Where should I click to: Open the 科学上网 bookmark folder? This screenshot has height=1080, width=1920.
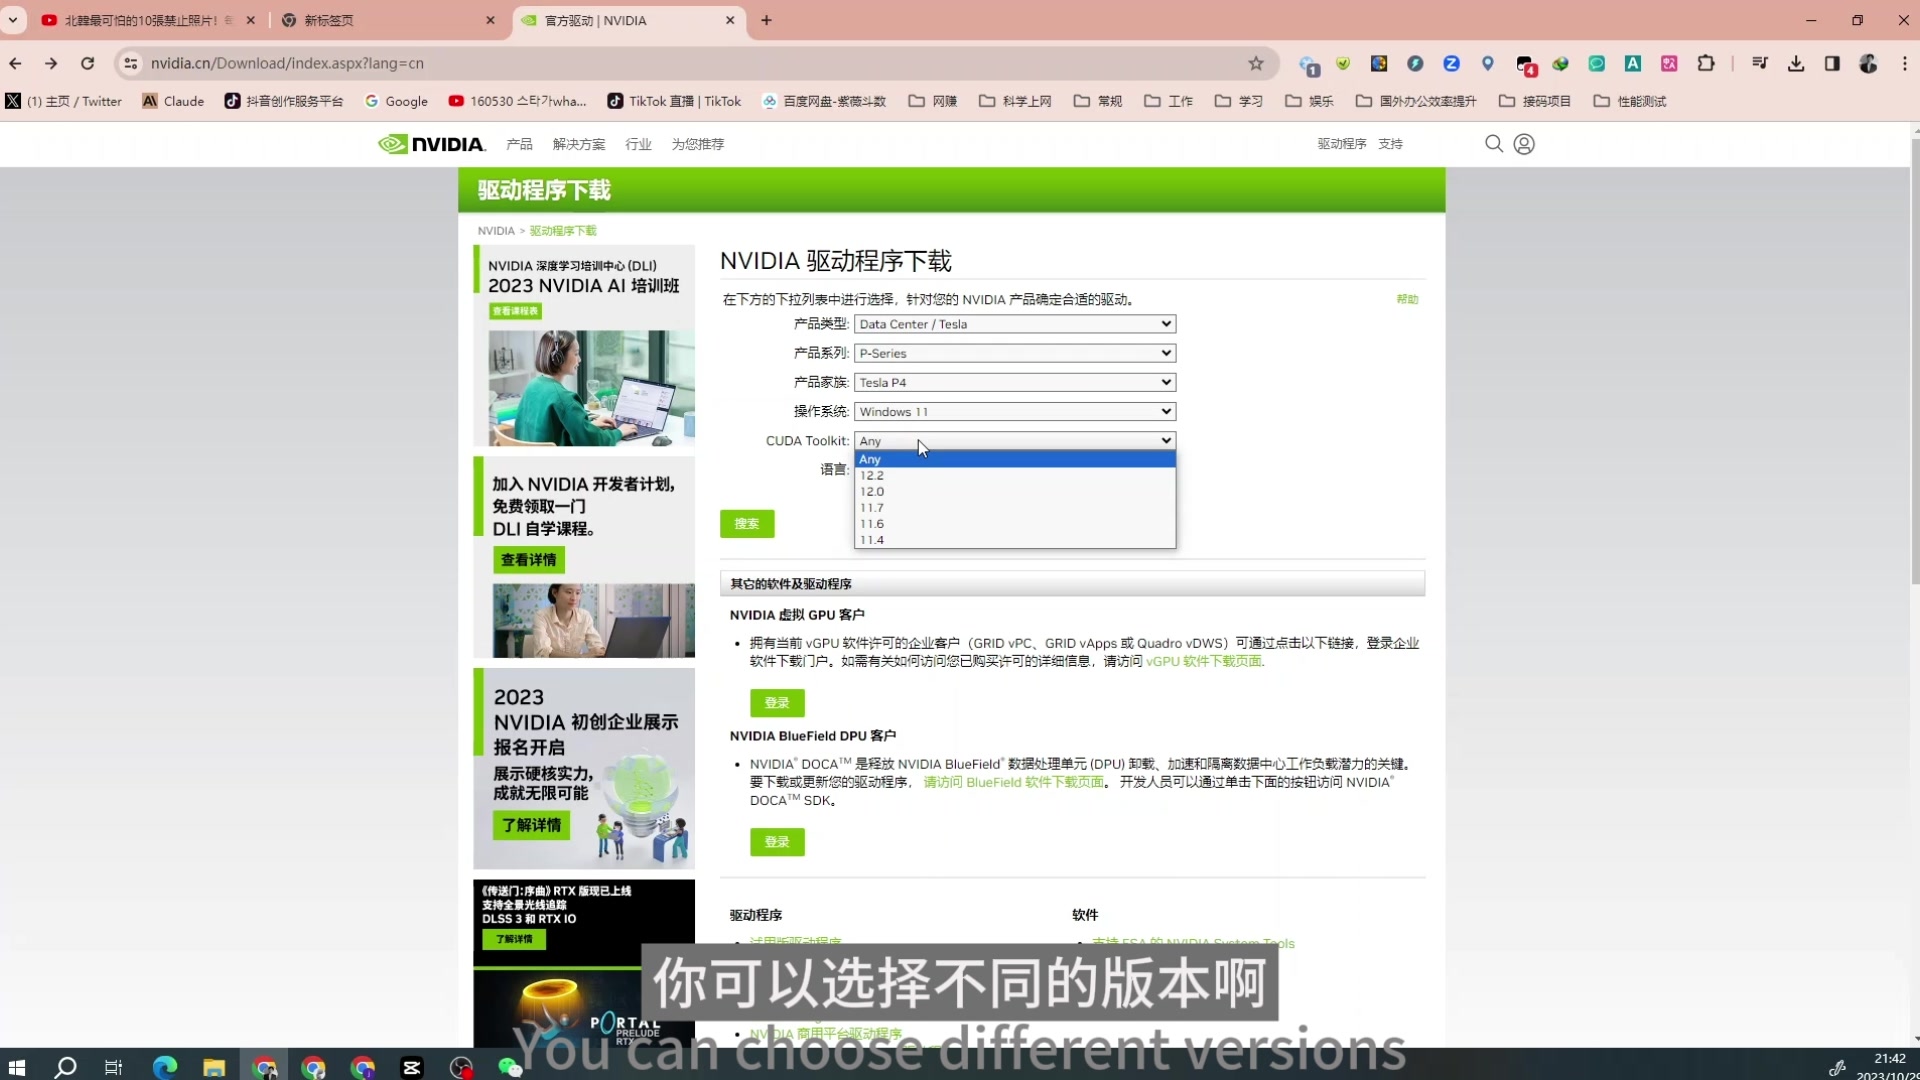click(x=1015, y=101)
